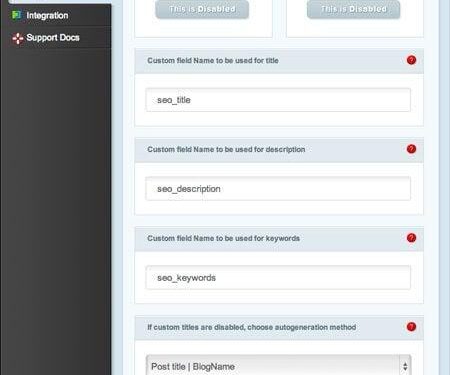The height and width of the screenshot is (375, 450).
Task: Focus the seo_title input field
Action: click(x=278, y=100)
